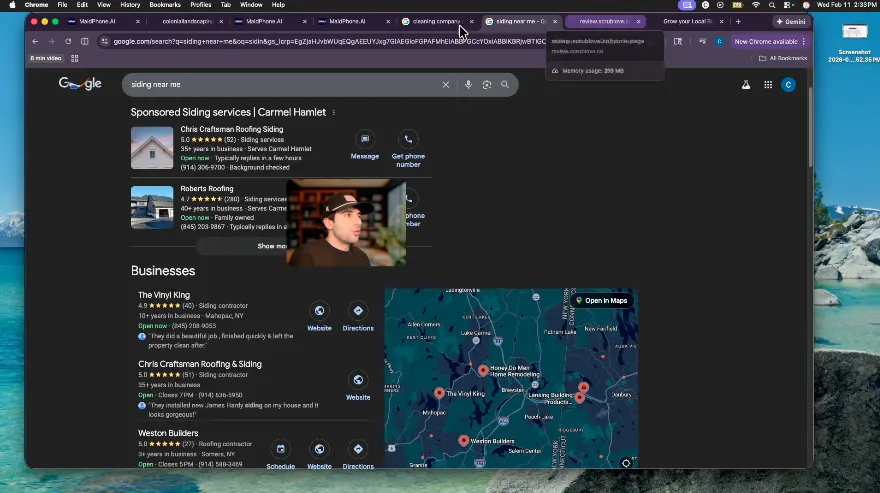This screenshot has width=880, height=493.
Task: Open Weston Builders business listing title
Action: point(168,433)
